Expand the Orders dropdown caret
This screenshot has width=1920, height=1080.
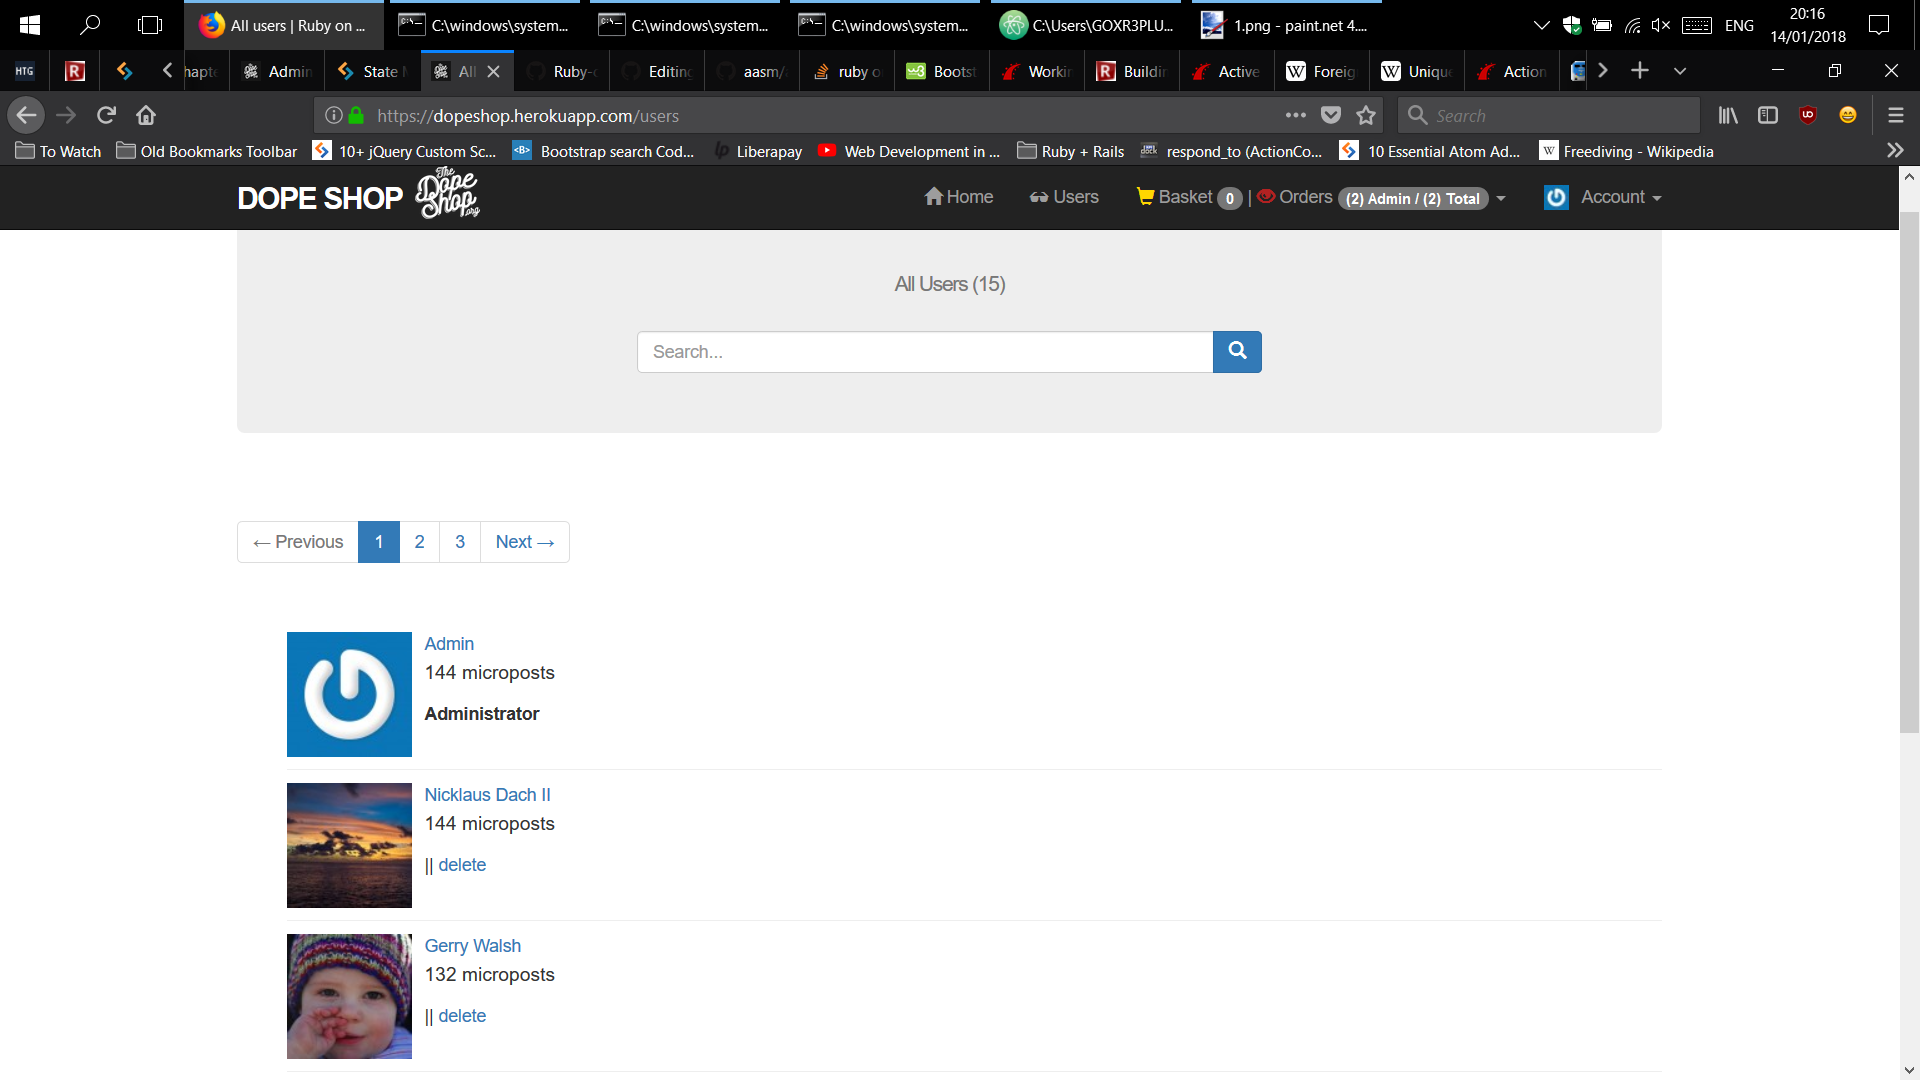click(x=1501, y=198)
